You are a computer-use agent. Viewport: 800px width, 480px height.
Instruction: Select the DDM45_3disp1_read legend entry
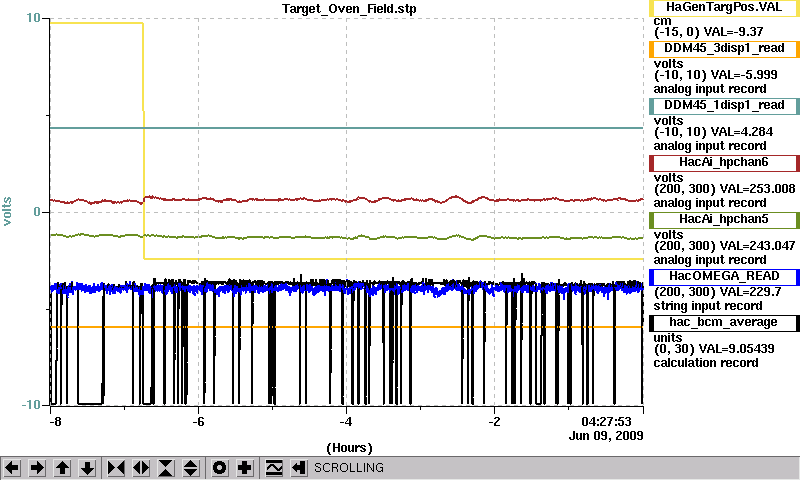[724, 48]
